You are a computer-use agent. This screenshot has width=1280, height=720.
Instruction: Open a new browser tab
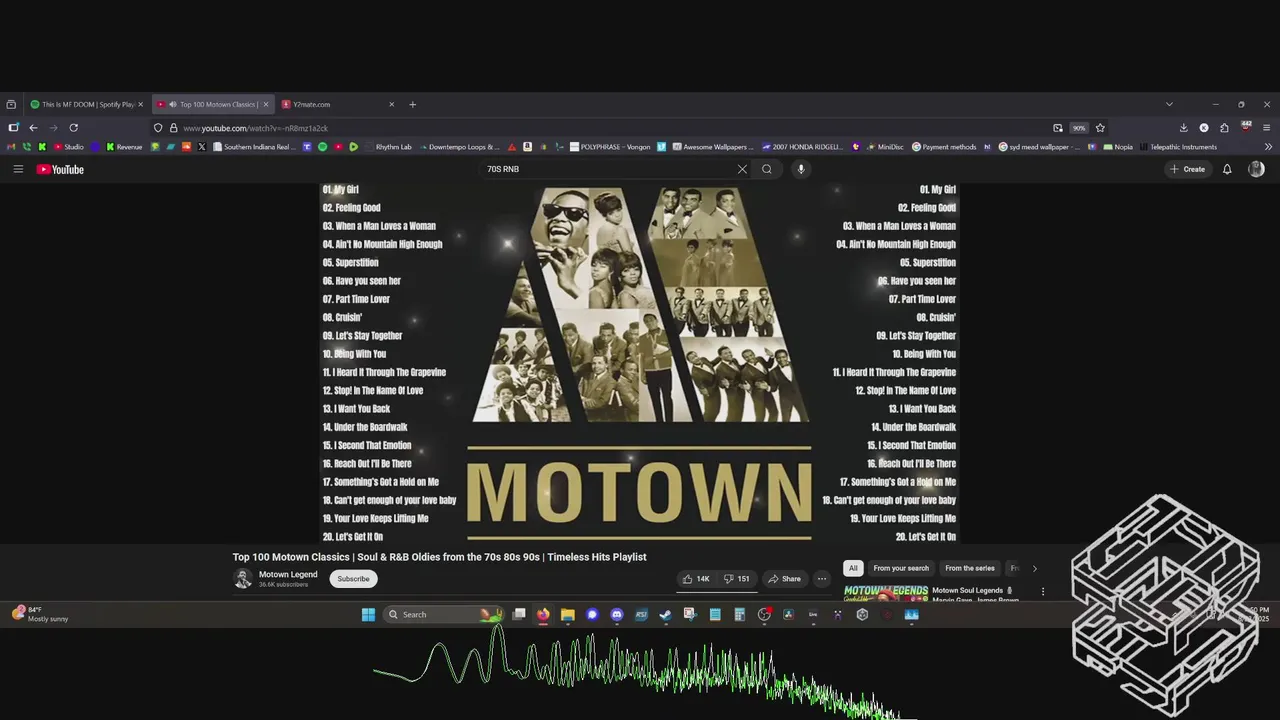point(412,104)
